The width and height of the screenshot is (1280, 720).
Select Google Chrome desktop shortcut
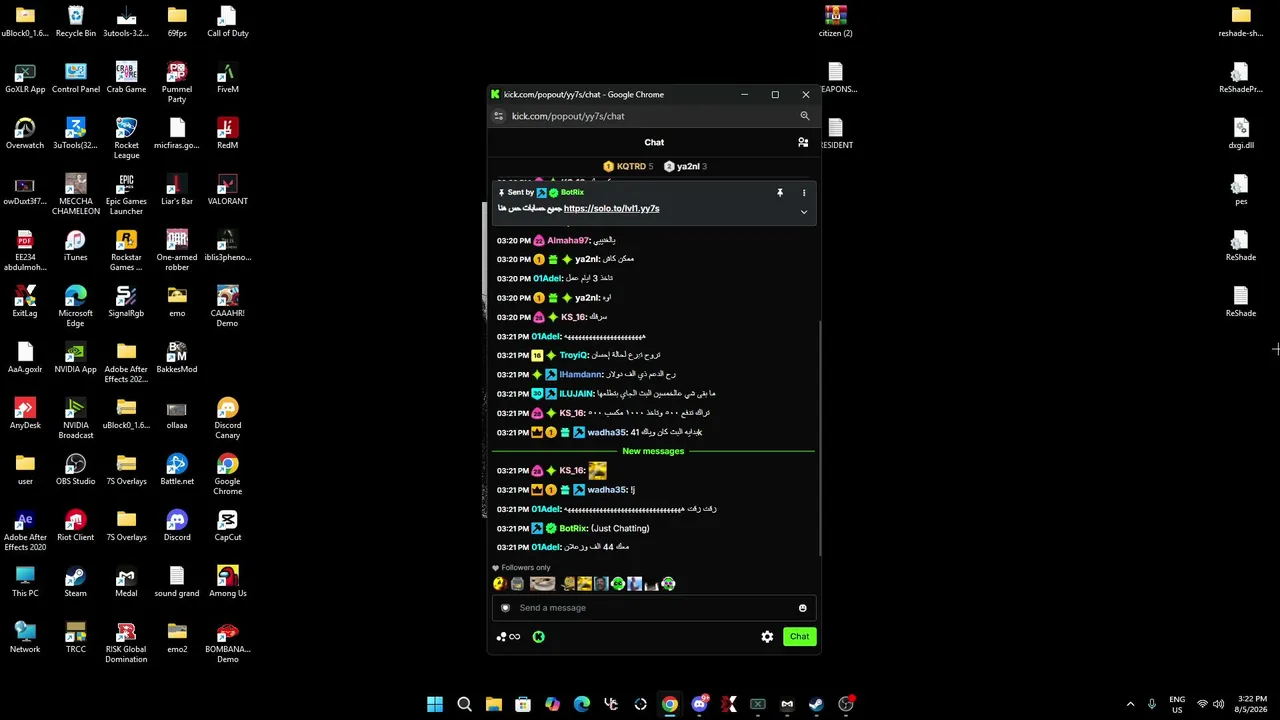(228, 474)
